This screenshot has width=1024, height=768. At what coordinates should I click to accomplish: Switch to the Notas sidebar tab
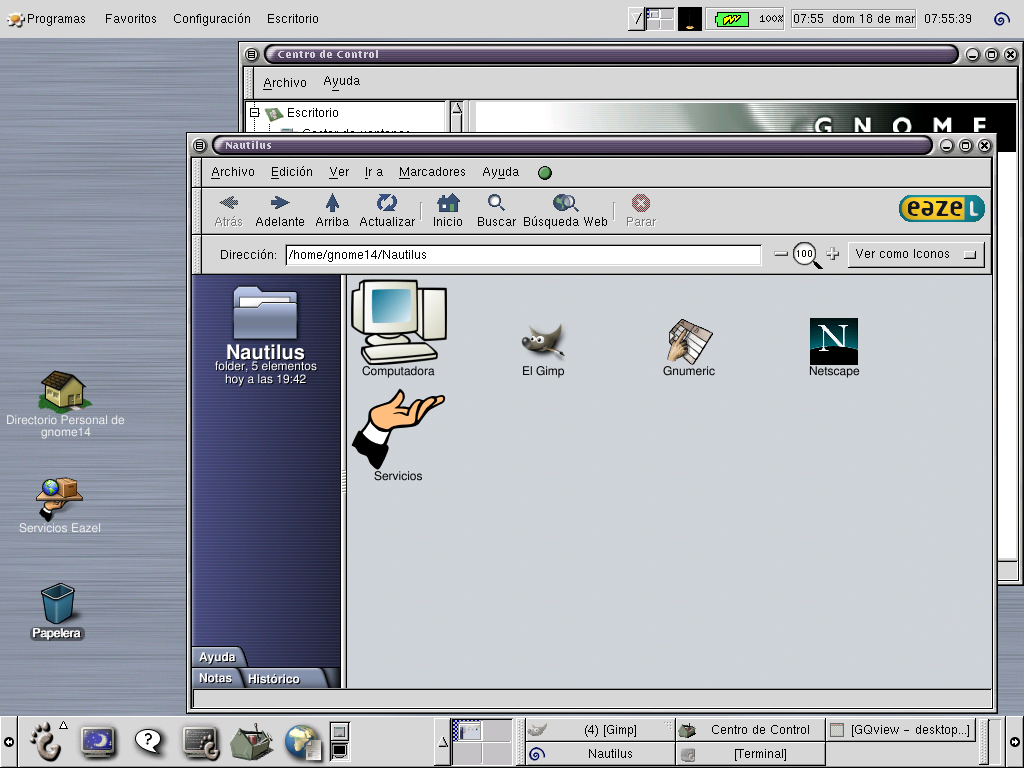(x=215, y=678)
